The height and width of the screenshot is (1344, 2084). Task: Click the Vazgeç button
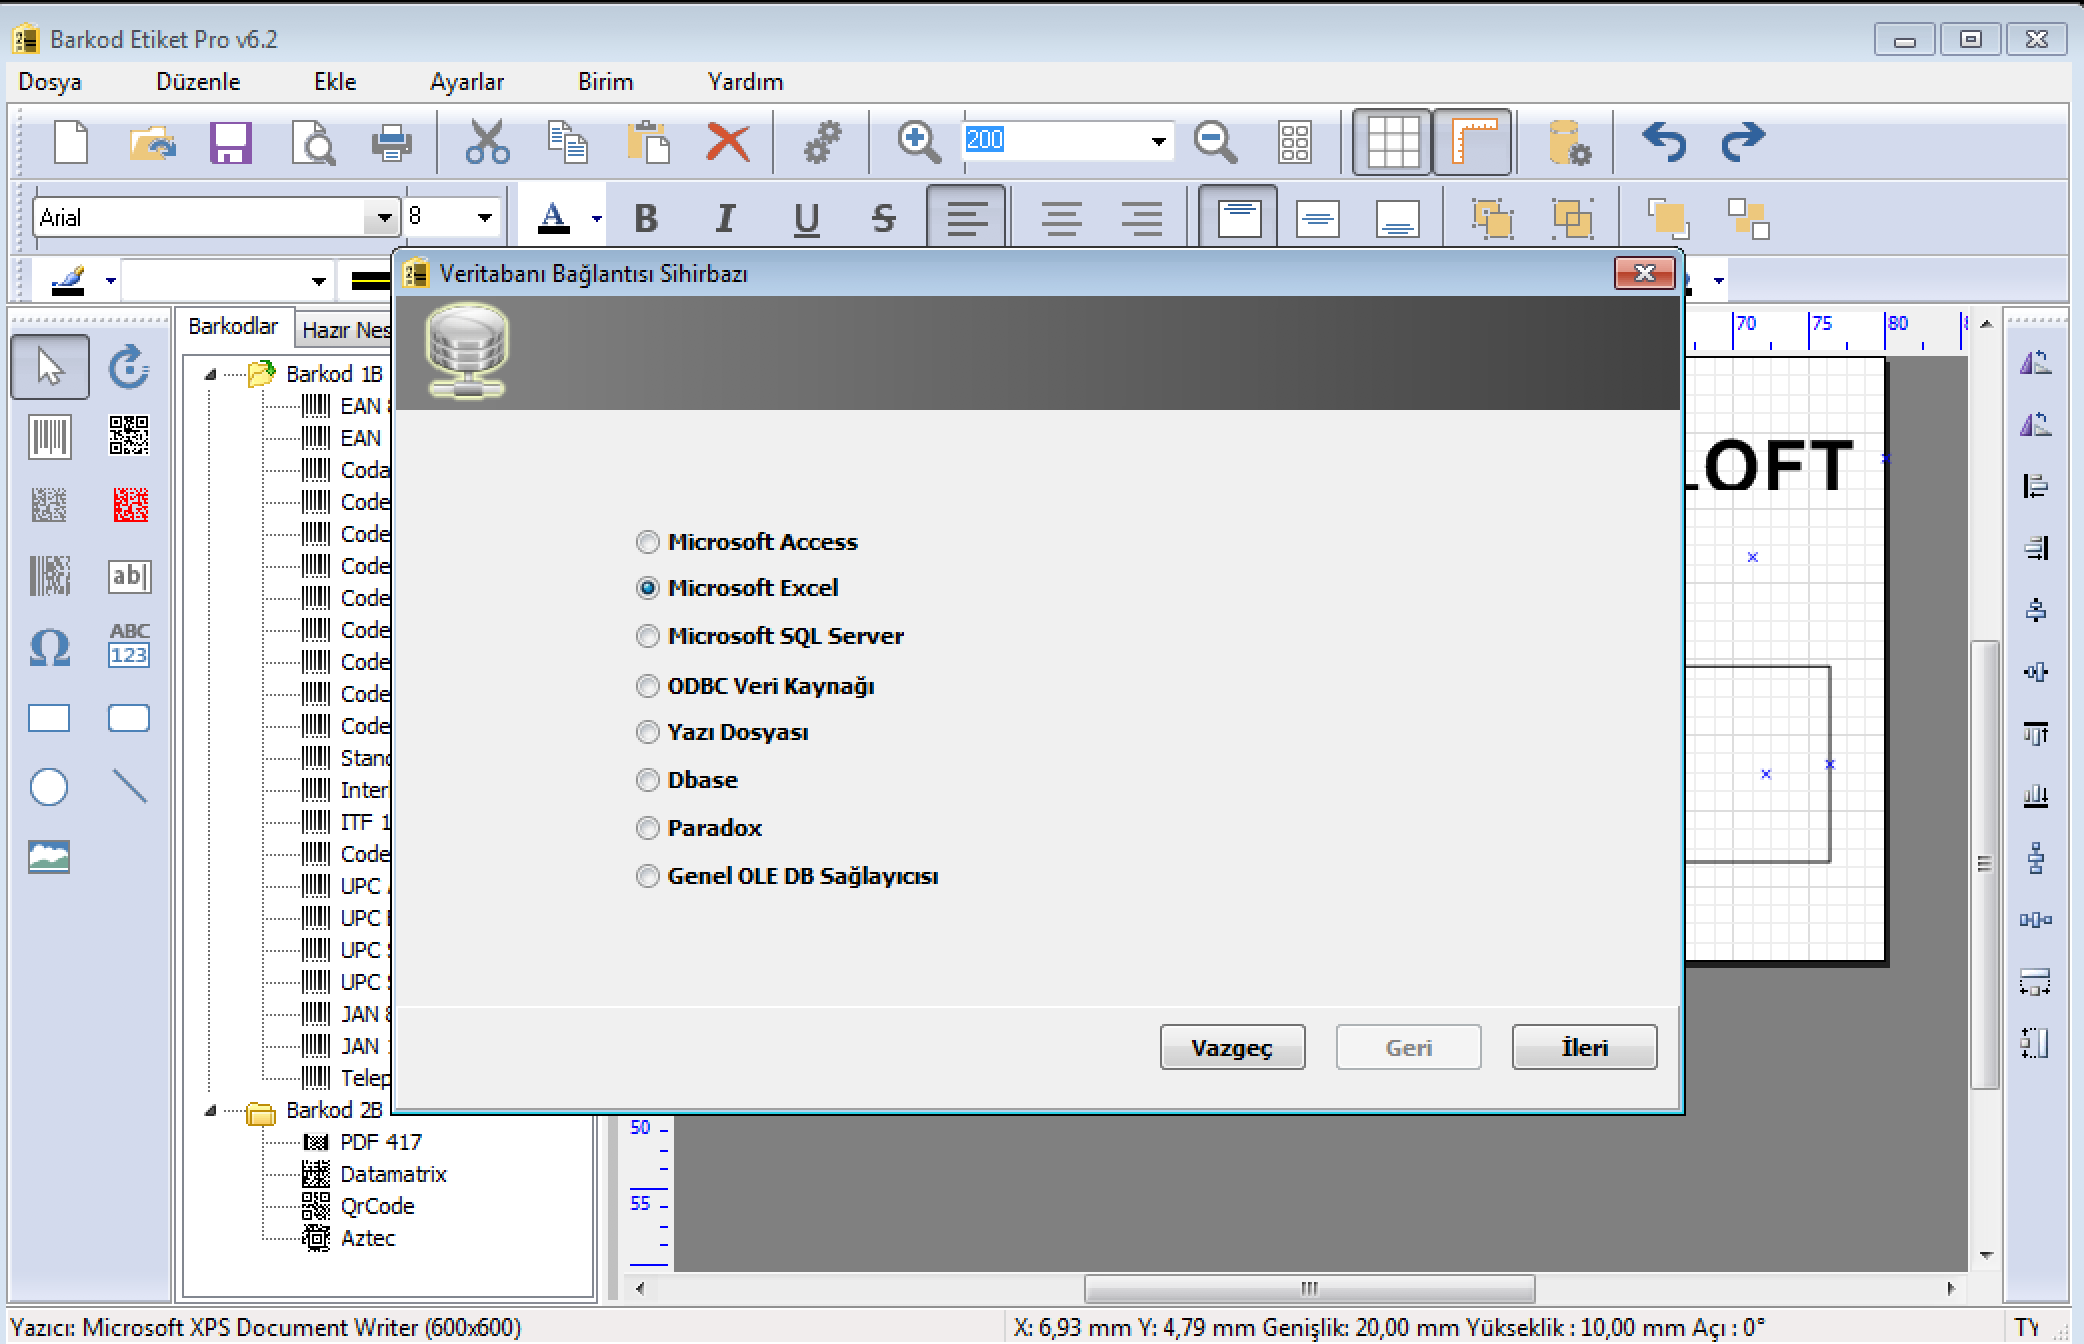(1232, 1047)
